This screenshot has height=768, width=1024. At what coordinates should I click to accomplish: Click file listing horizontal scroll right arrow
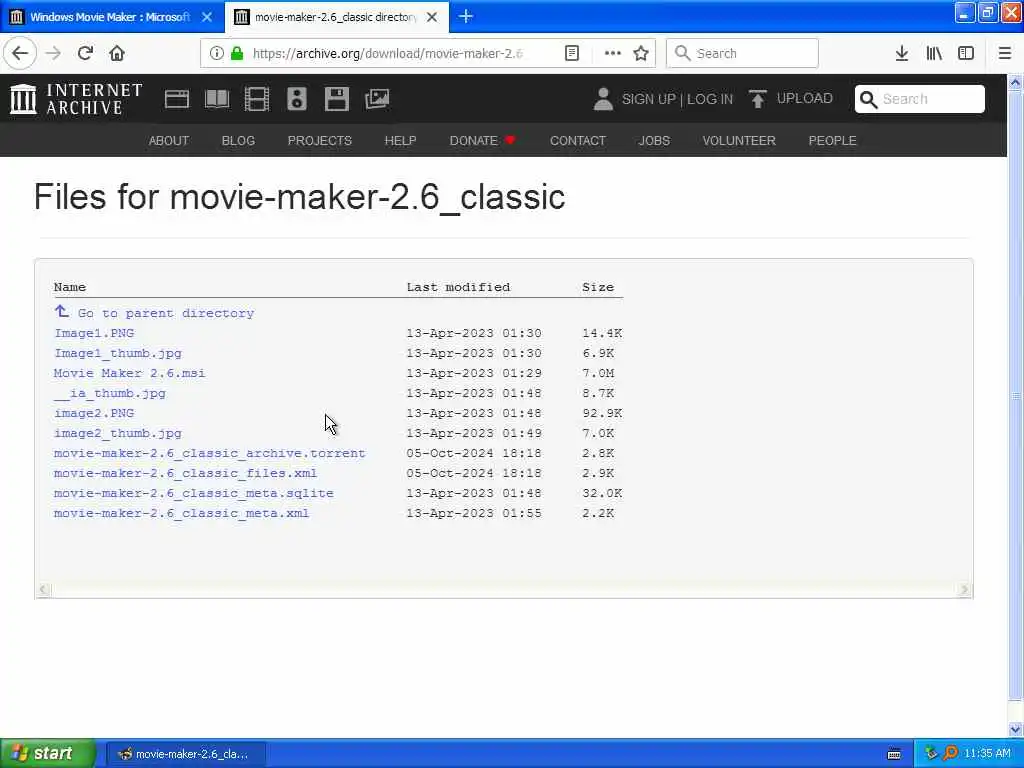coord(964,590)
